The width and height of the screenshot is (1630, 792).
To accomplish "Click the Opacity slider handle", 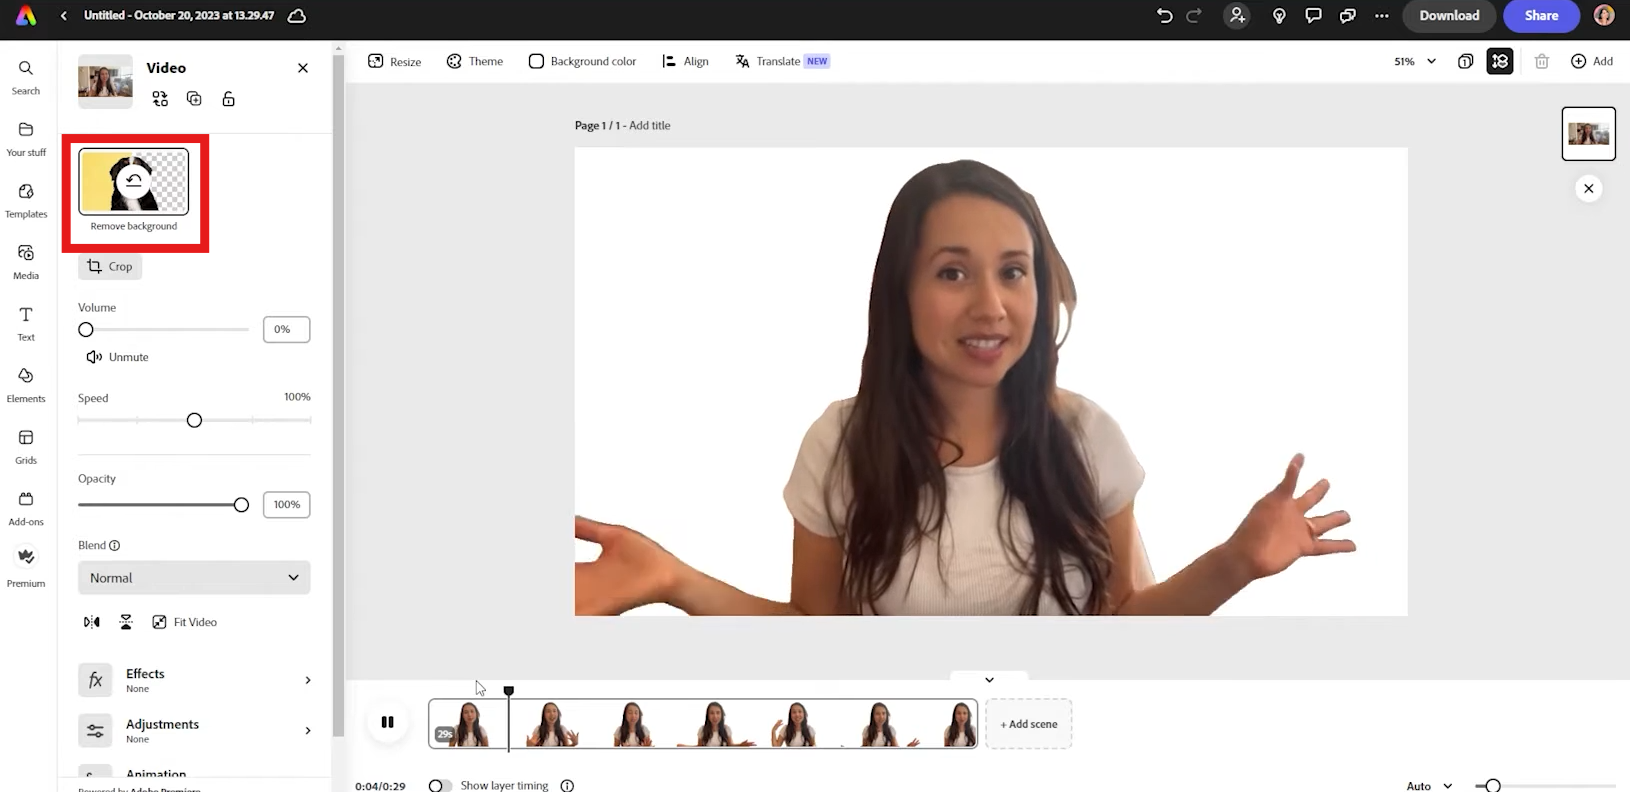I will [241, 505].
